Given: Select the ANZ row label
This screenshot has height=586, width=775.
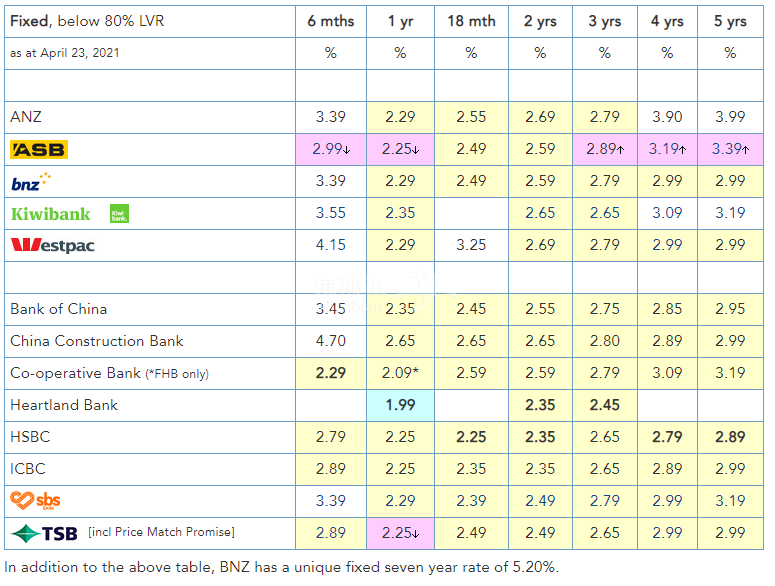Looking at the screenshot, I should coord(26,117).
